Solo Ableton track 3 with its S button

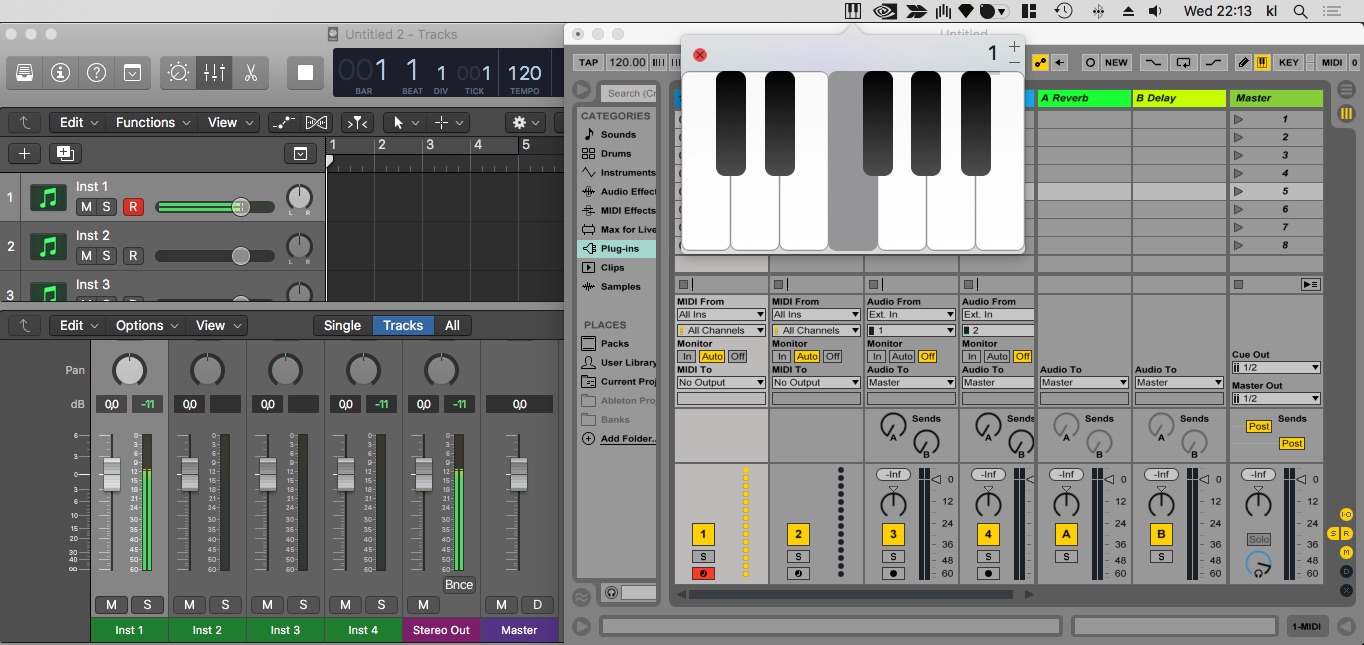pos(893,556)
